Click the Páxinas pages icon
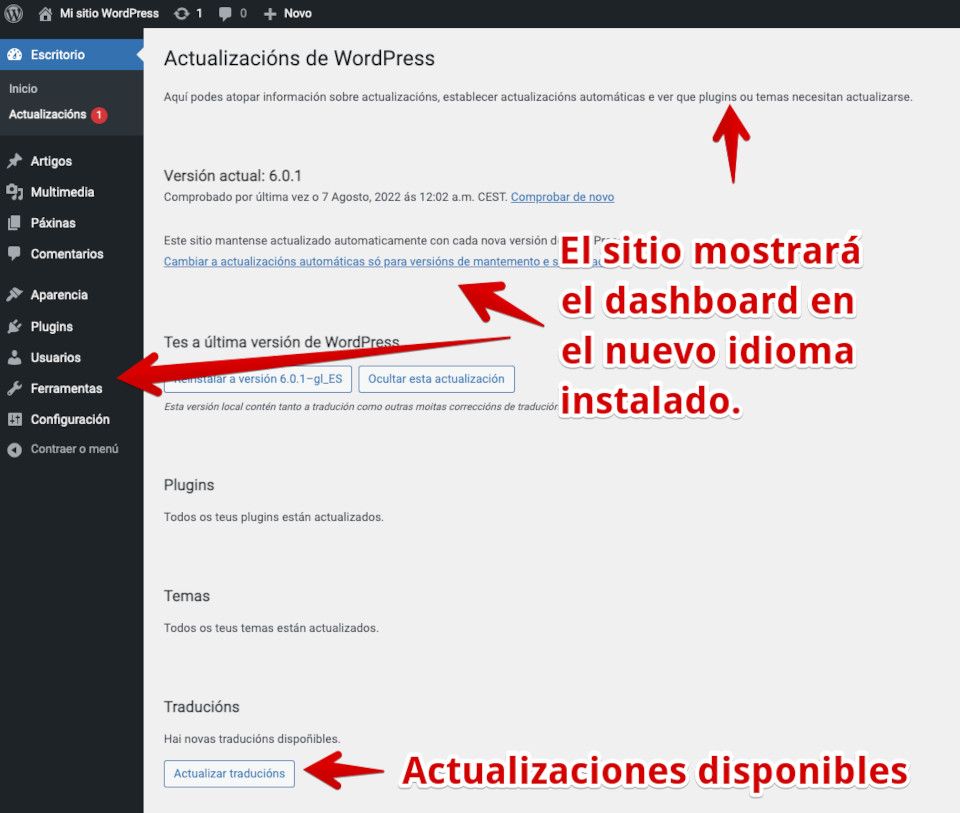 [x=15, y=223]
